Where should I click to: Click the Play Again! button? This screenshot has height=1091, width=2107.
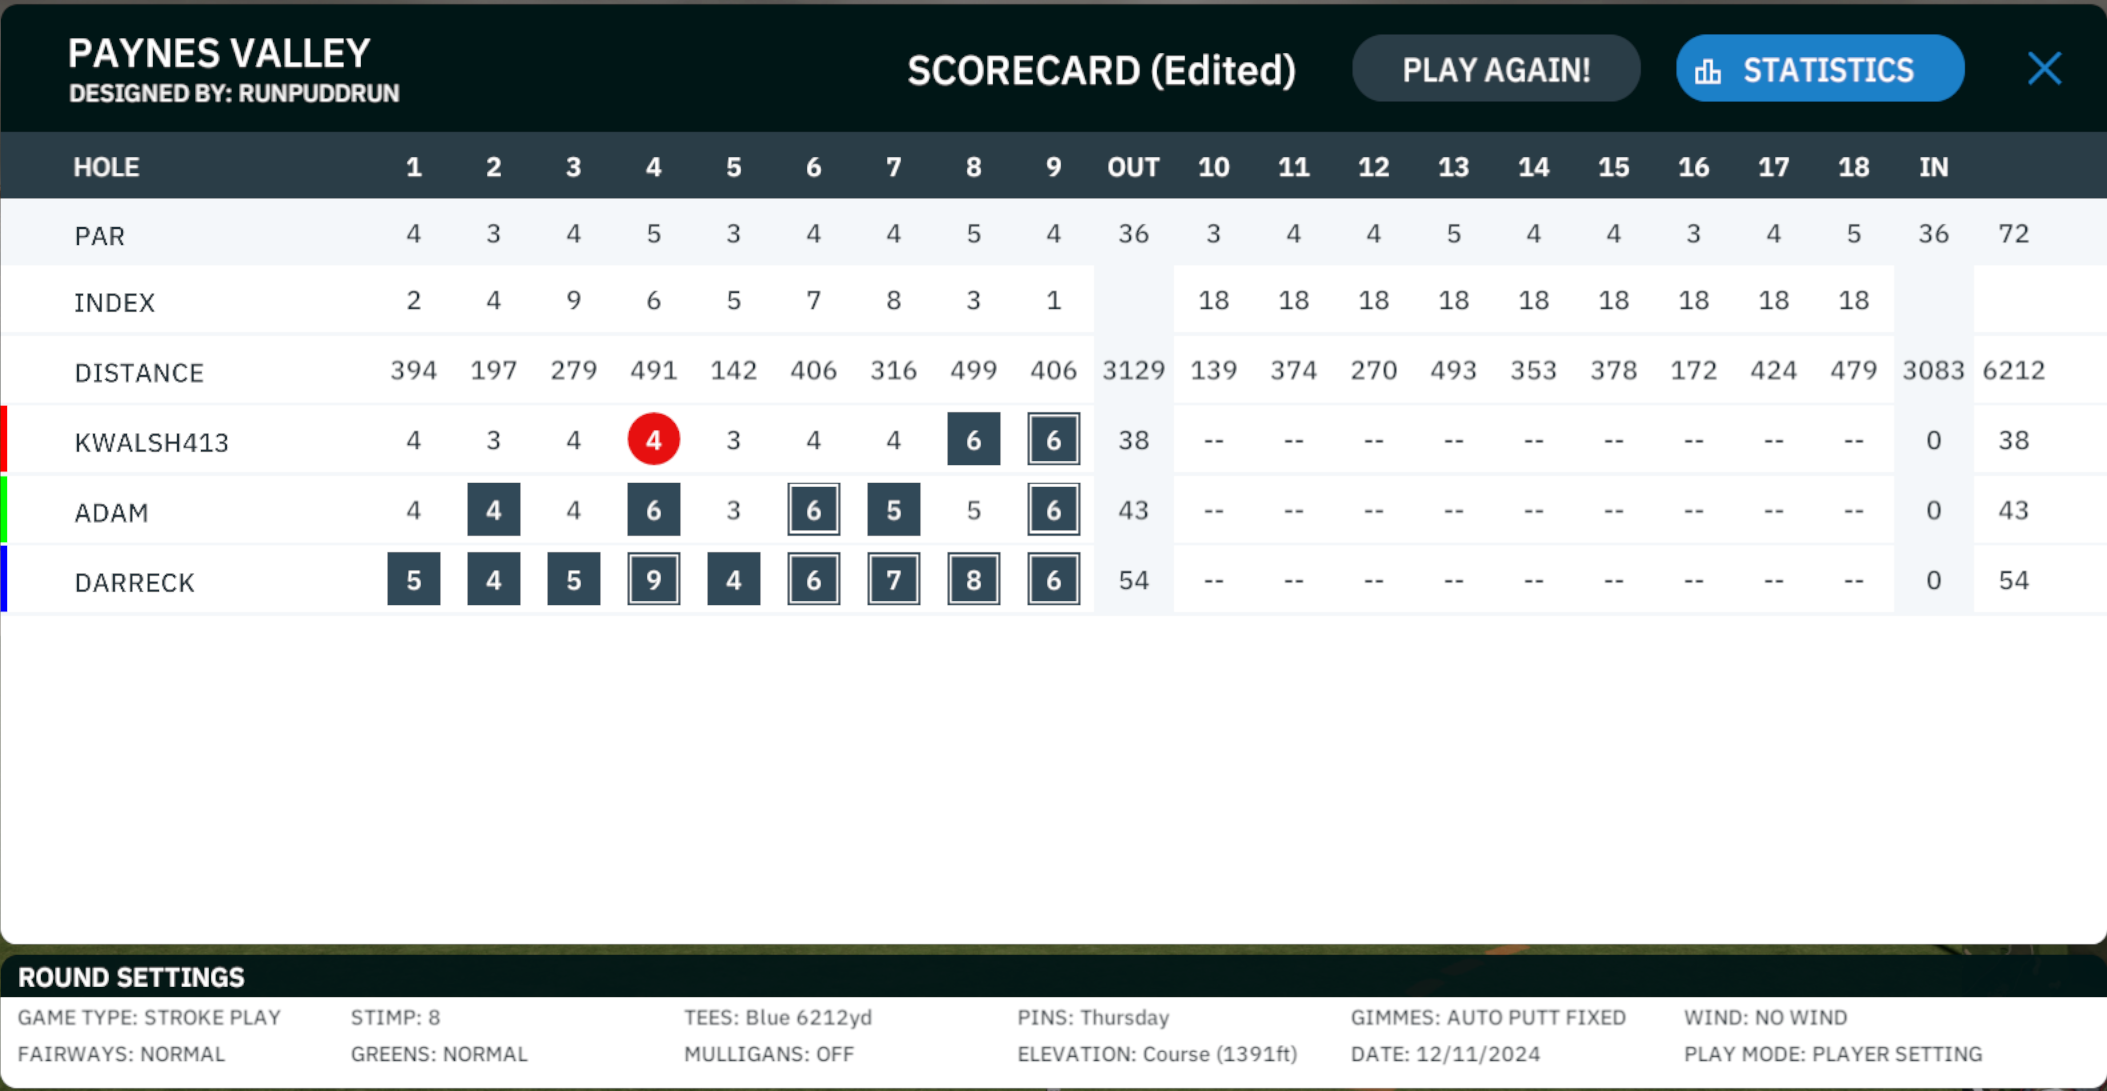[1496, 69]
